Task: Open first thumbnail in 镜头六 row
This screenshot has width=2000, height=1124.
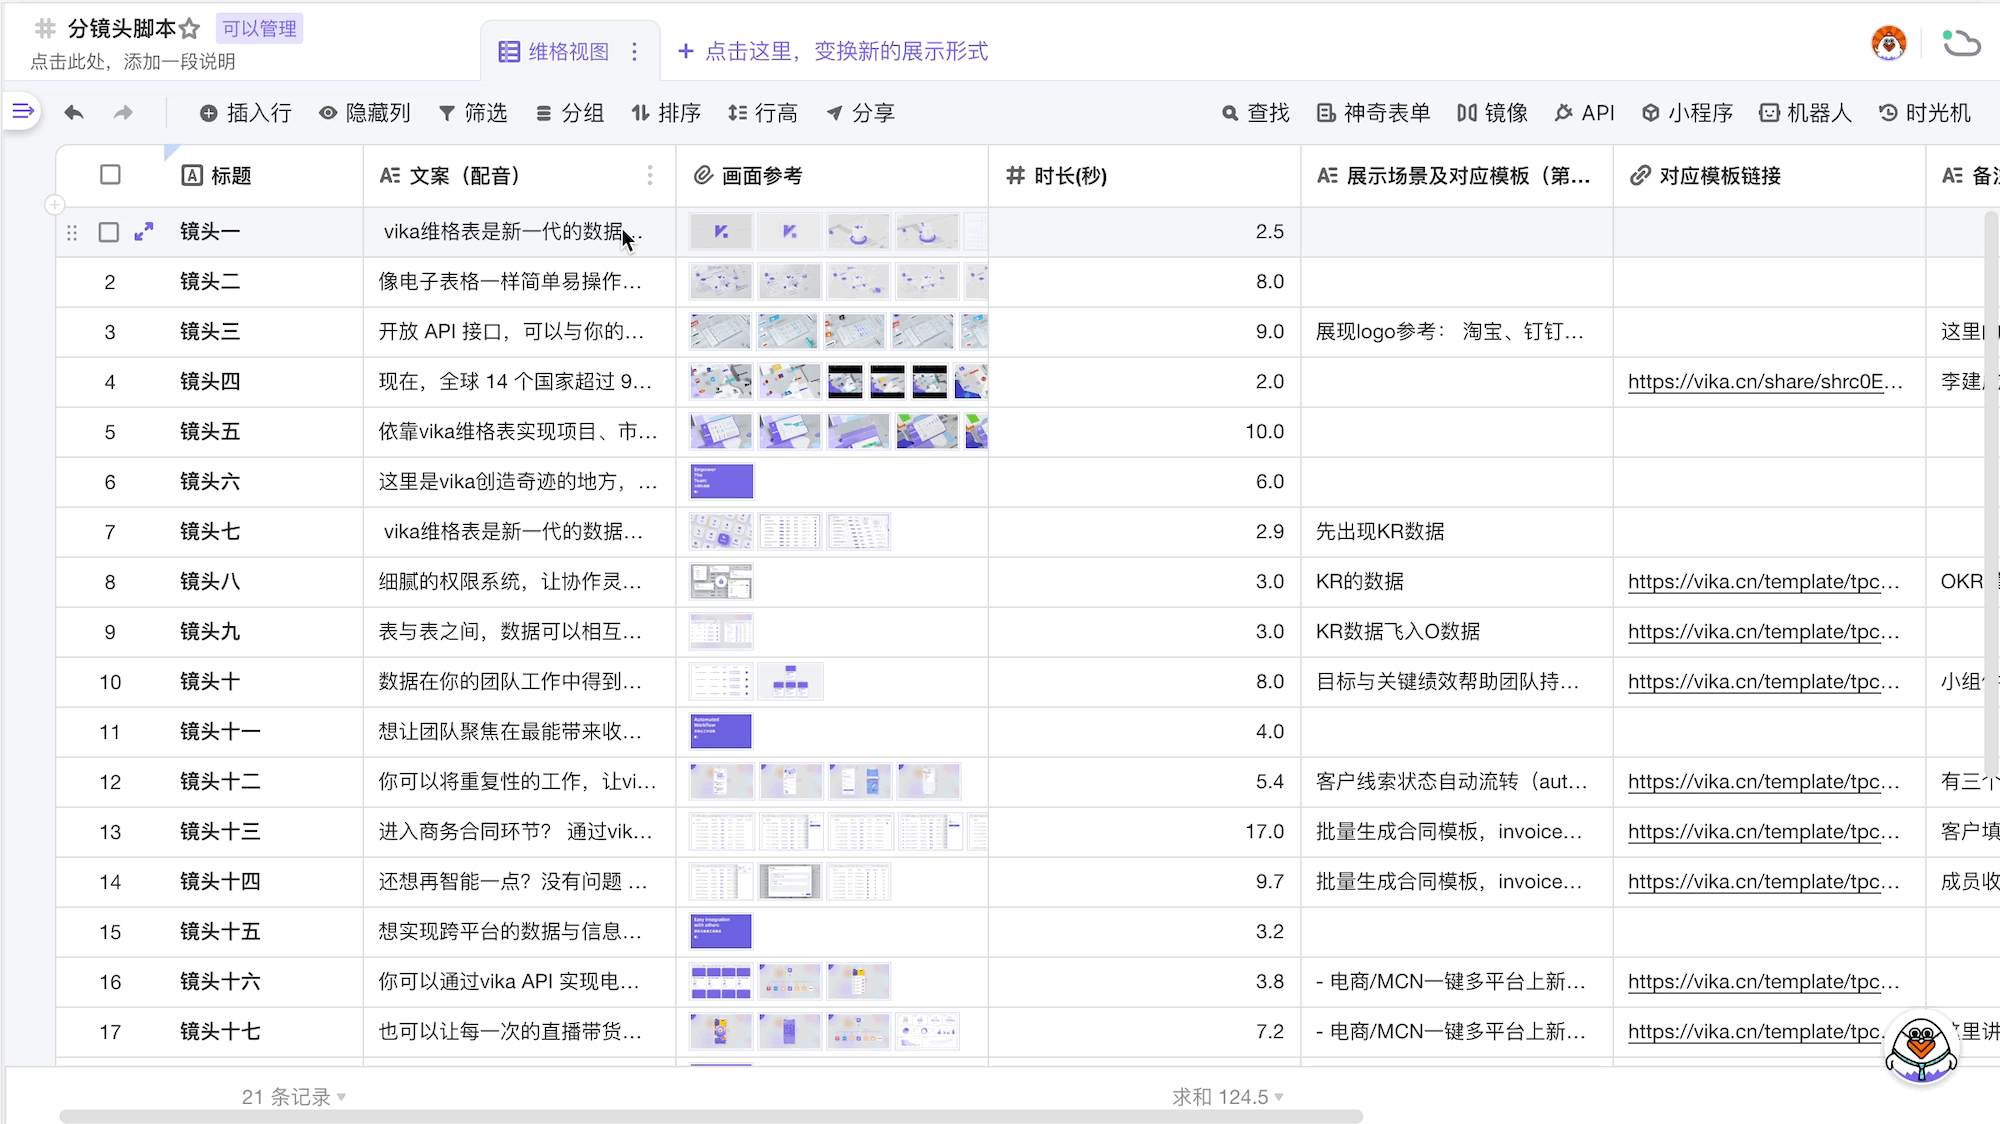Action: [x=721, y=481]
